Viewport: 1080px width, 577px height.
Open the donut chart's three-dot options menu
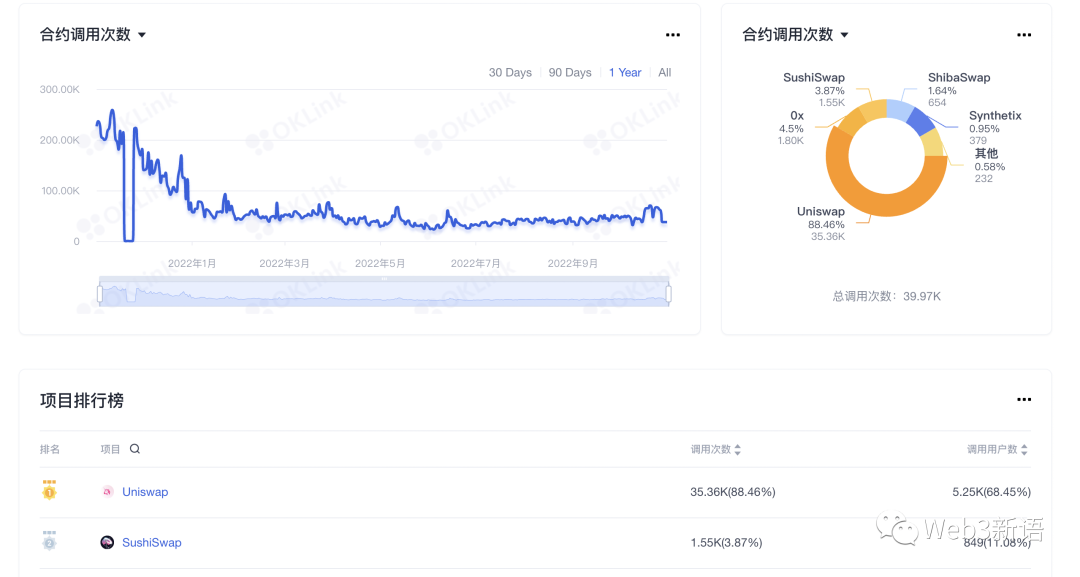coord(1024,35)
